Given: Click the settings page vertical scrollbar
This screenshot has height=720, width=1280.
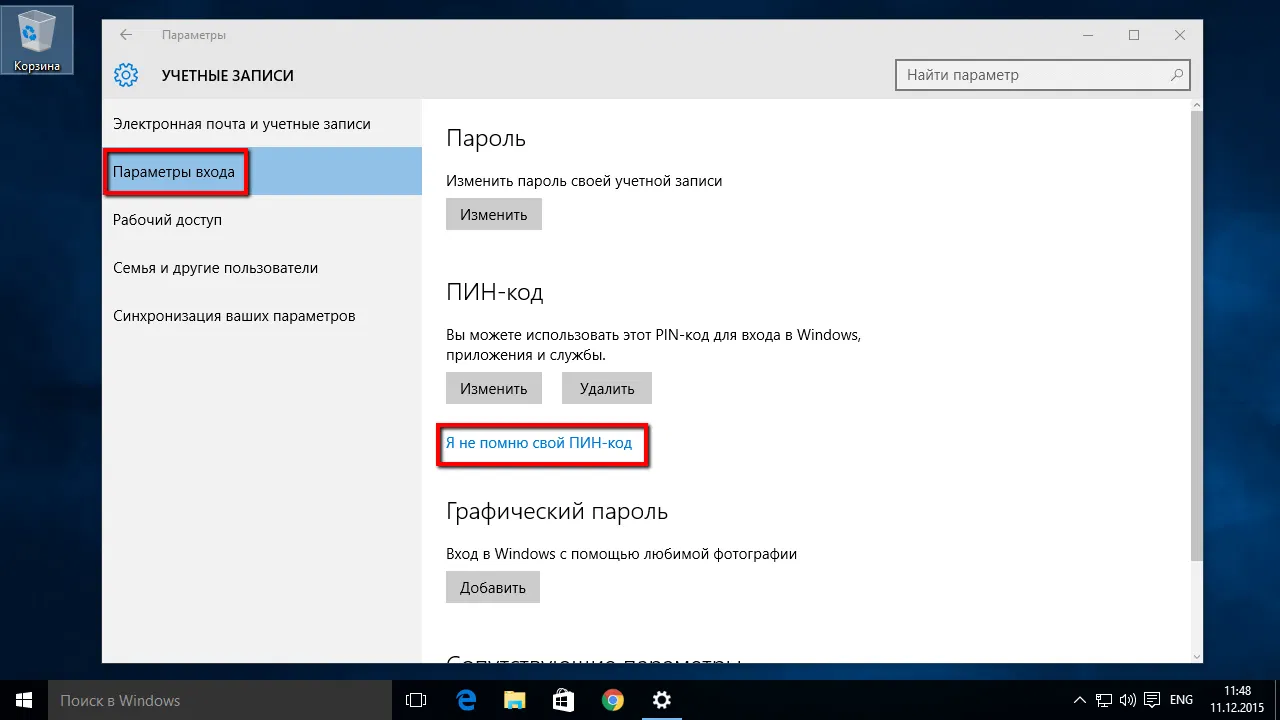Looking at the screenshot, I should (x=1197, y=335).
